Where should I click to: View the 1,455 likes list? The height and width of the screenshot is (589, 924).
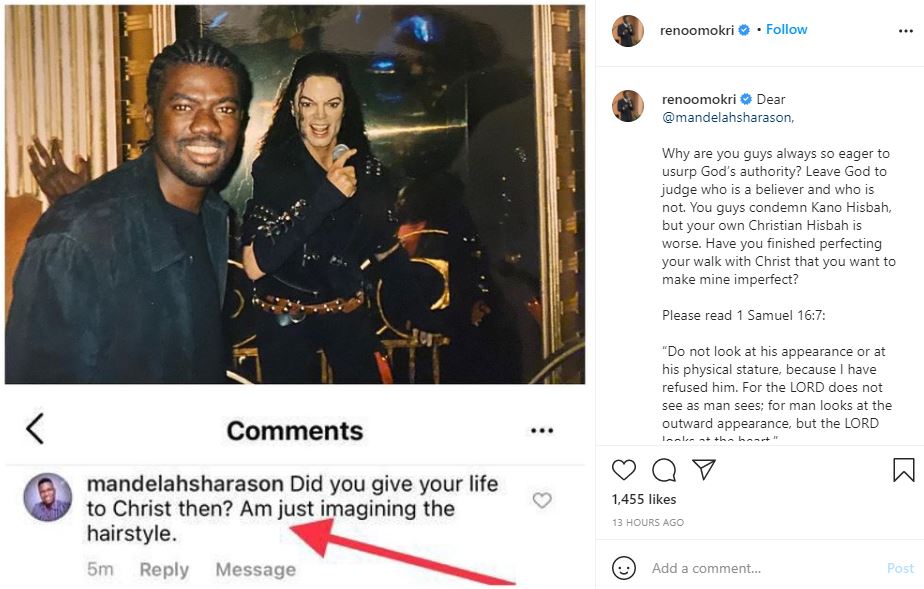(644, 499)
